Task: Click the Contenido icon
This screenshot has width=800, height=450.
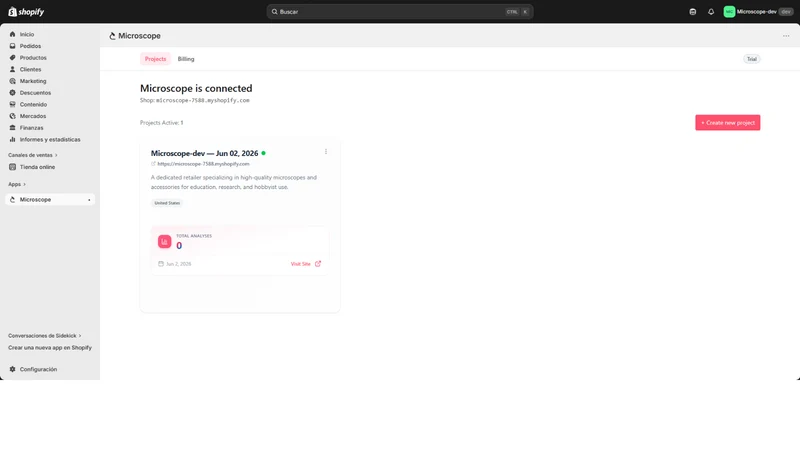Action: (12, 105)
